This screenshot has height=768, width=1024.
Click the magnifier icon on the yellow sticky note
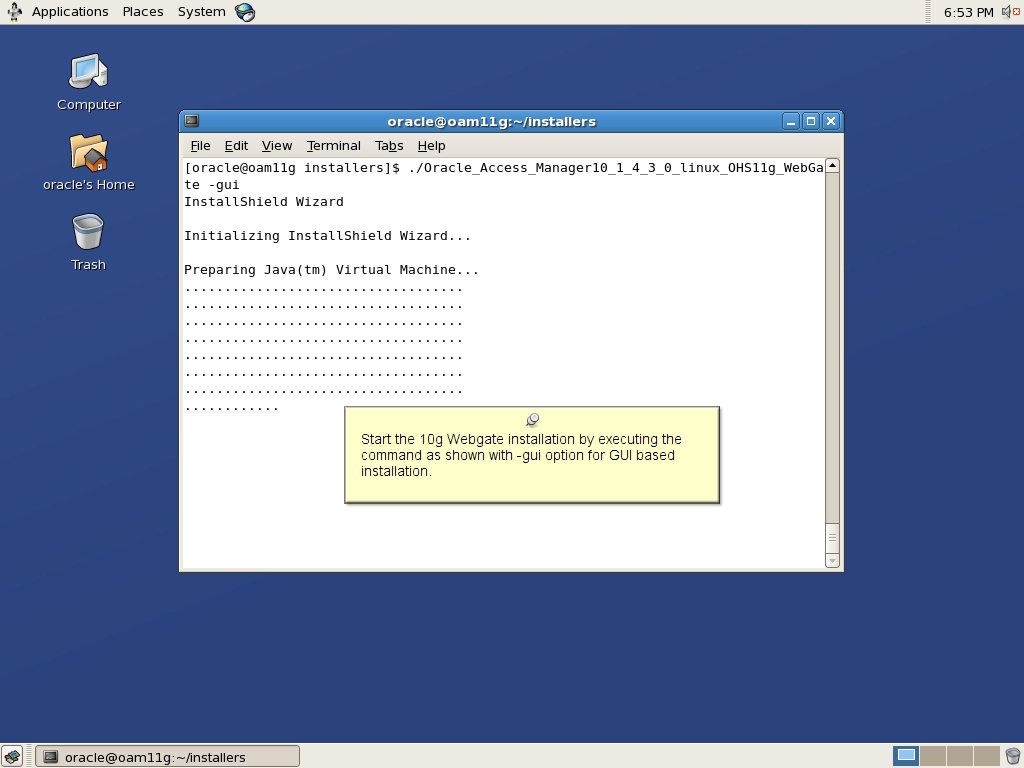point(533,419)
